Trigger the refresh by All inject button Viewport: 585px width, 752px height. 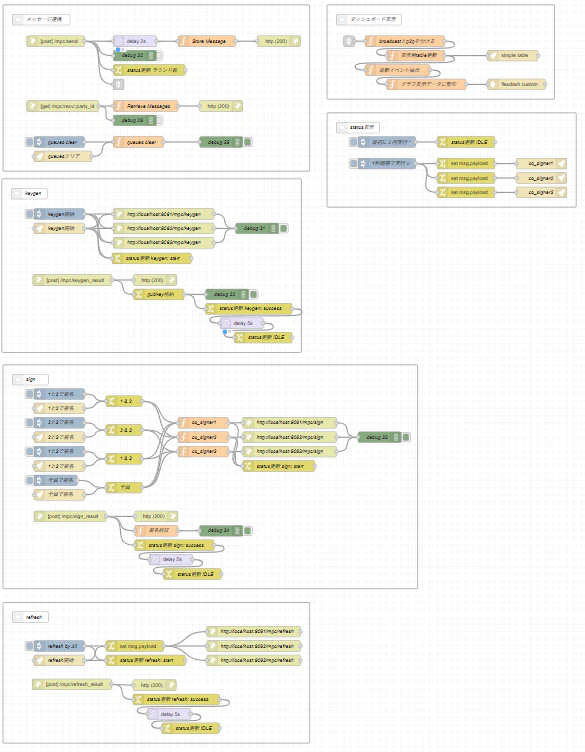click(x=29, y=646)
